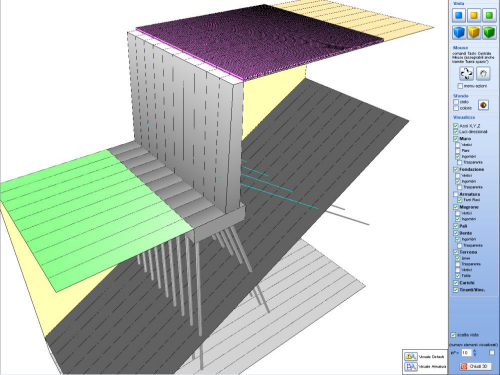Activate the four-arrow move mouse mode

pyautogui.click(x=466, y=73)
